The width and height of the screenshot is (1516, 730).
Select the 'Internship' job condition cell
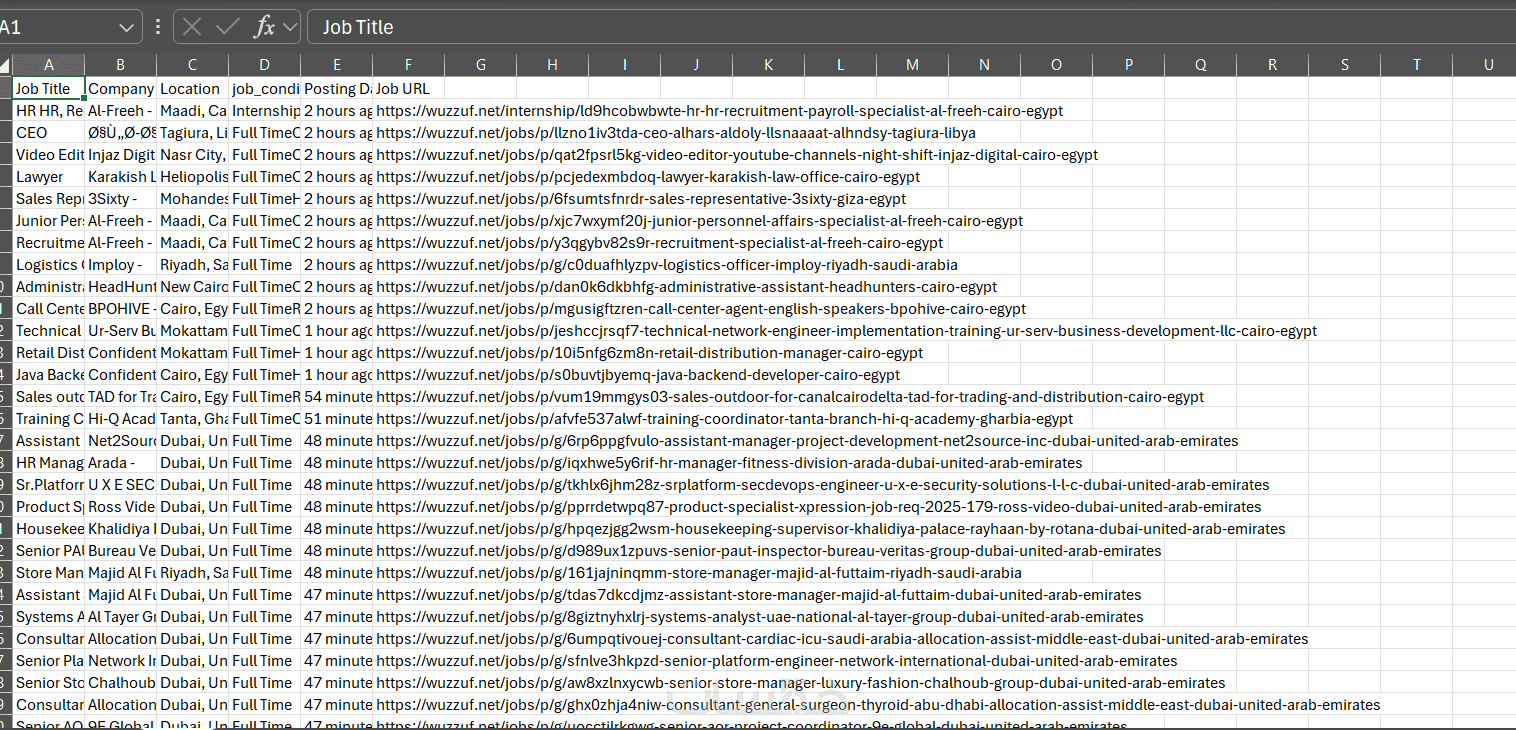click(x=265, y=110)
